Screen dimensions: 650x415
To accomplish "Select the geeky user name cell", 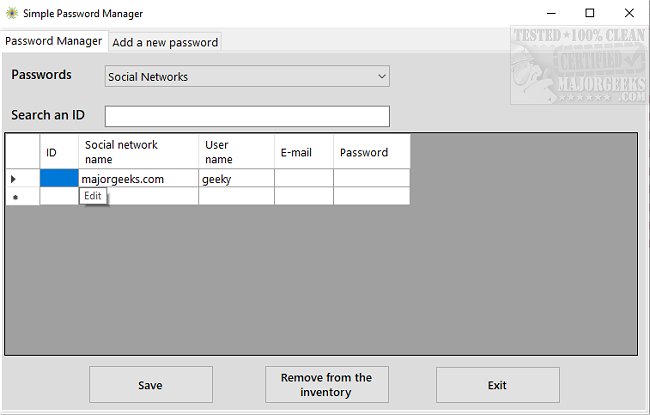I will pos(236,179).
